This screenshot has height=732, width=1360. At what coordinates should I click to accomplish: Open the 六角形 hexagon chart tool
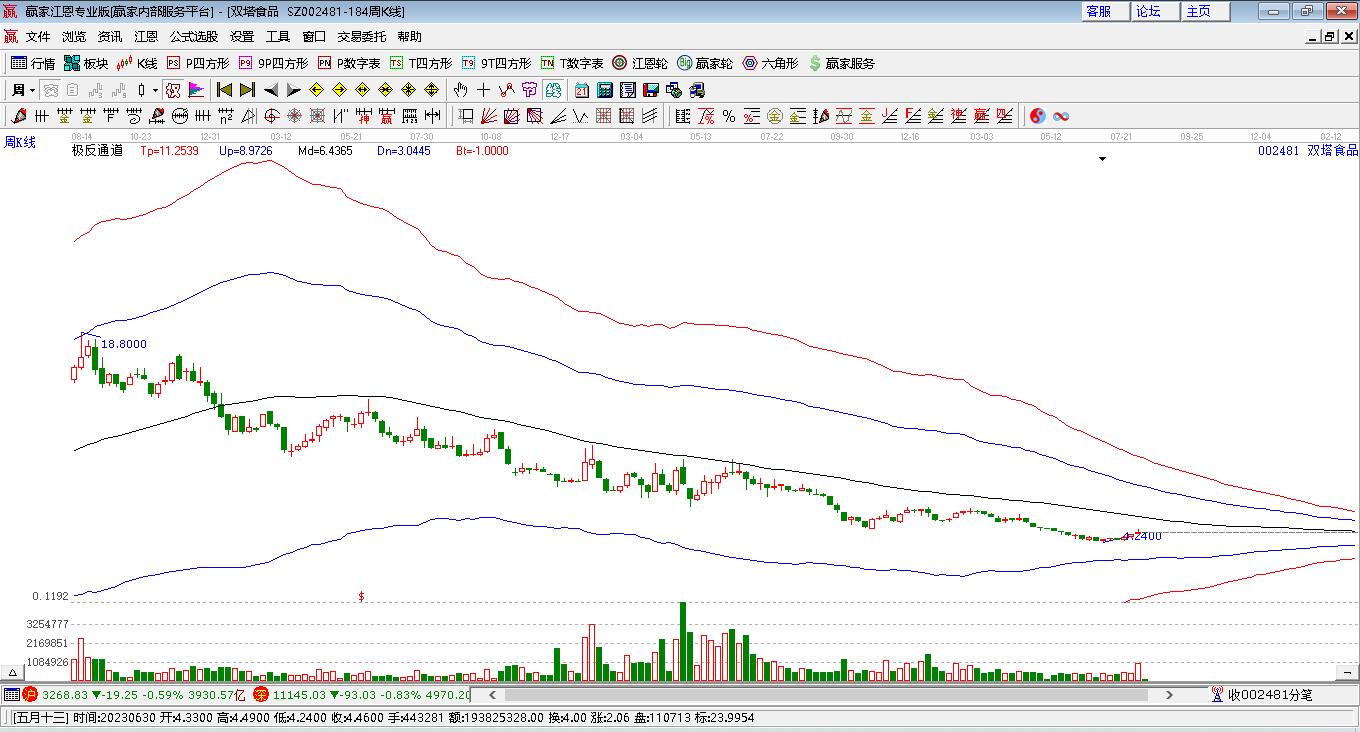pyautogui.click(x=770, y=63)
